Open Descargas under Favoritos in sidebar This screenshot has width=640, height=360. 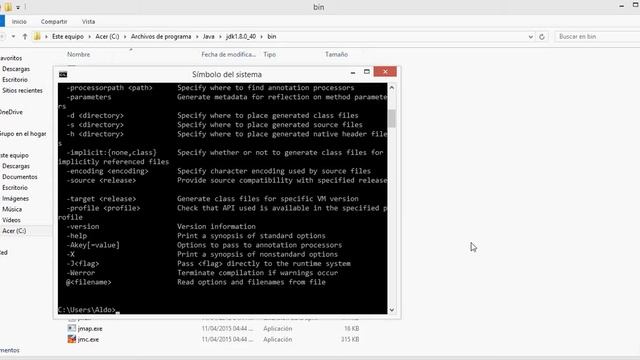point(16,69)
